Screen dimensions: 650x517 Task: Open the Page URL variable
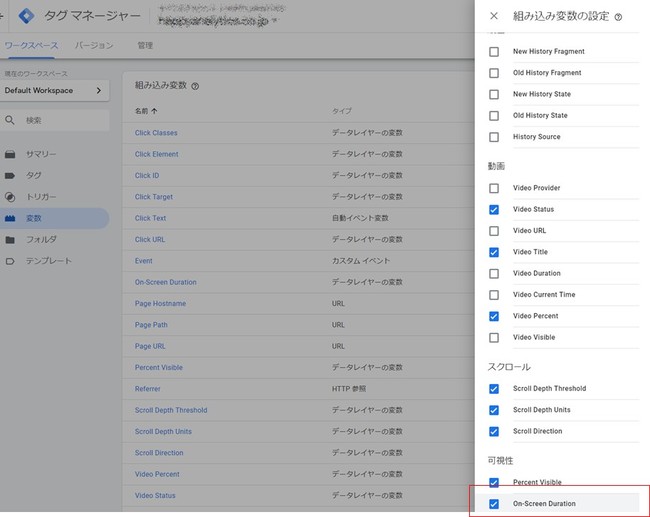[x=150, y=347]
